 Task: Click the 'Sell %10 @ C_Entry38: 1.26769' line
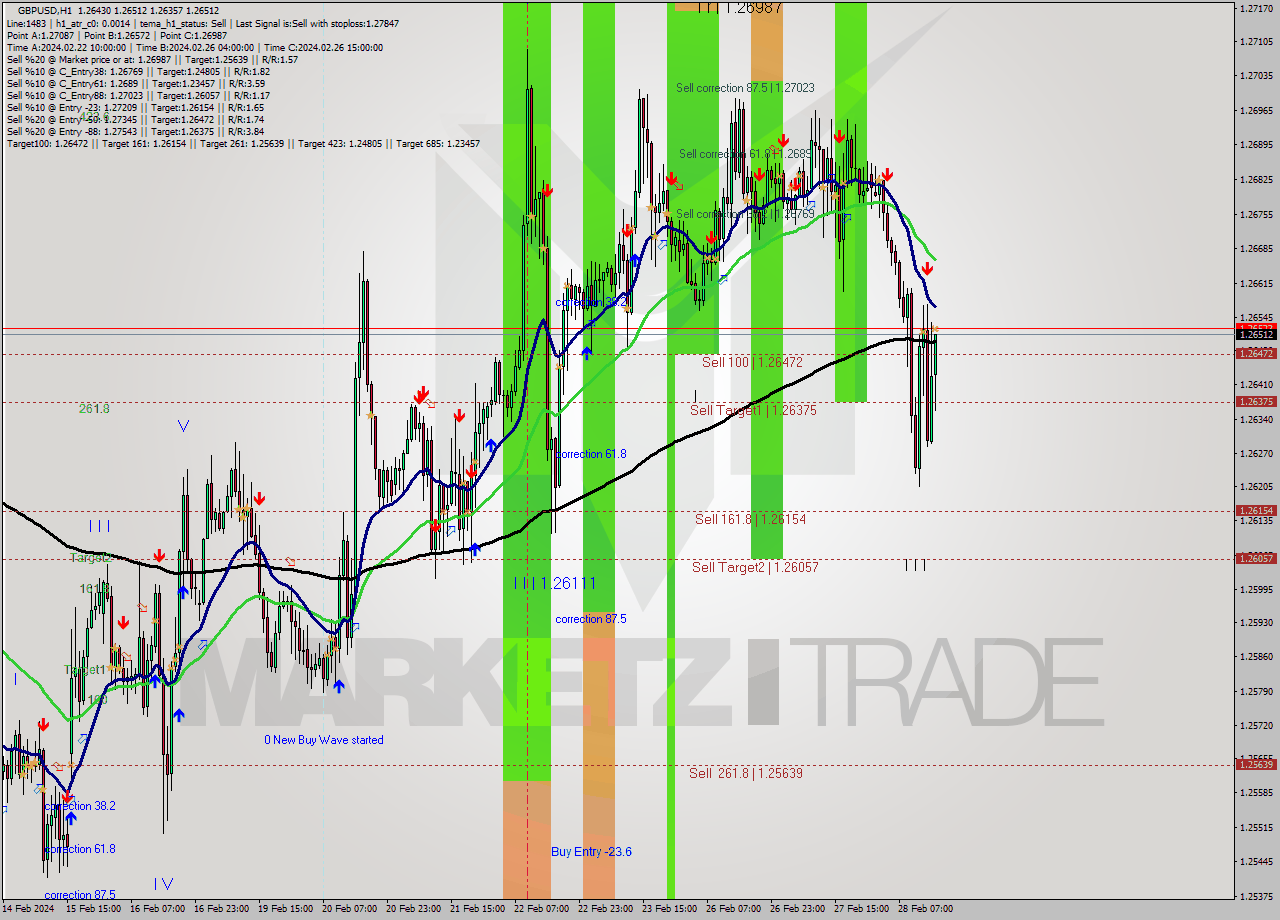click(138, 71)
